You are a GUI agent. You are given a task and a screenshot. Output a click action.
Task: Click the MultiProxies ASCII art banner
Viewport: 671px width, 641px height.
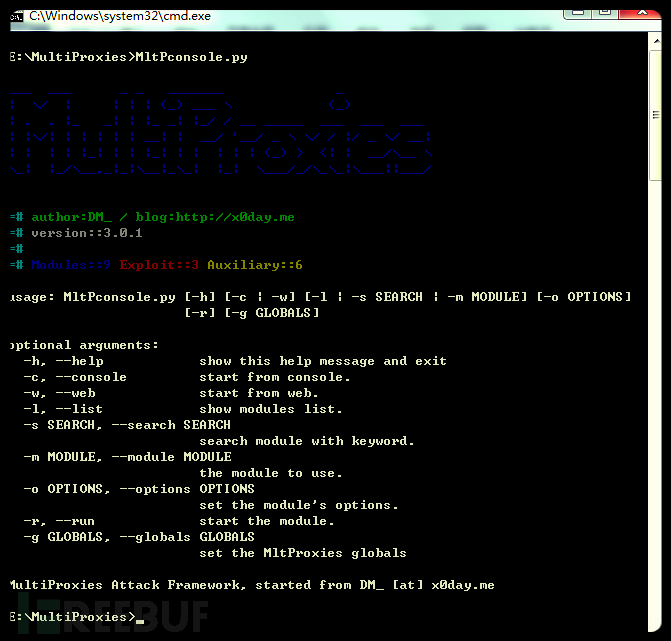[221, 133]
